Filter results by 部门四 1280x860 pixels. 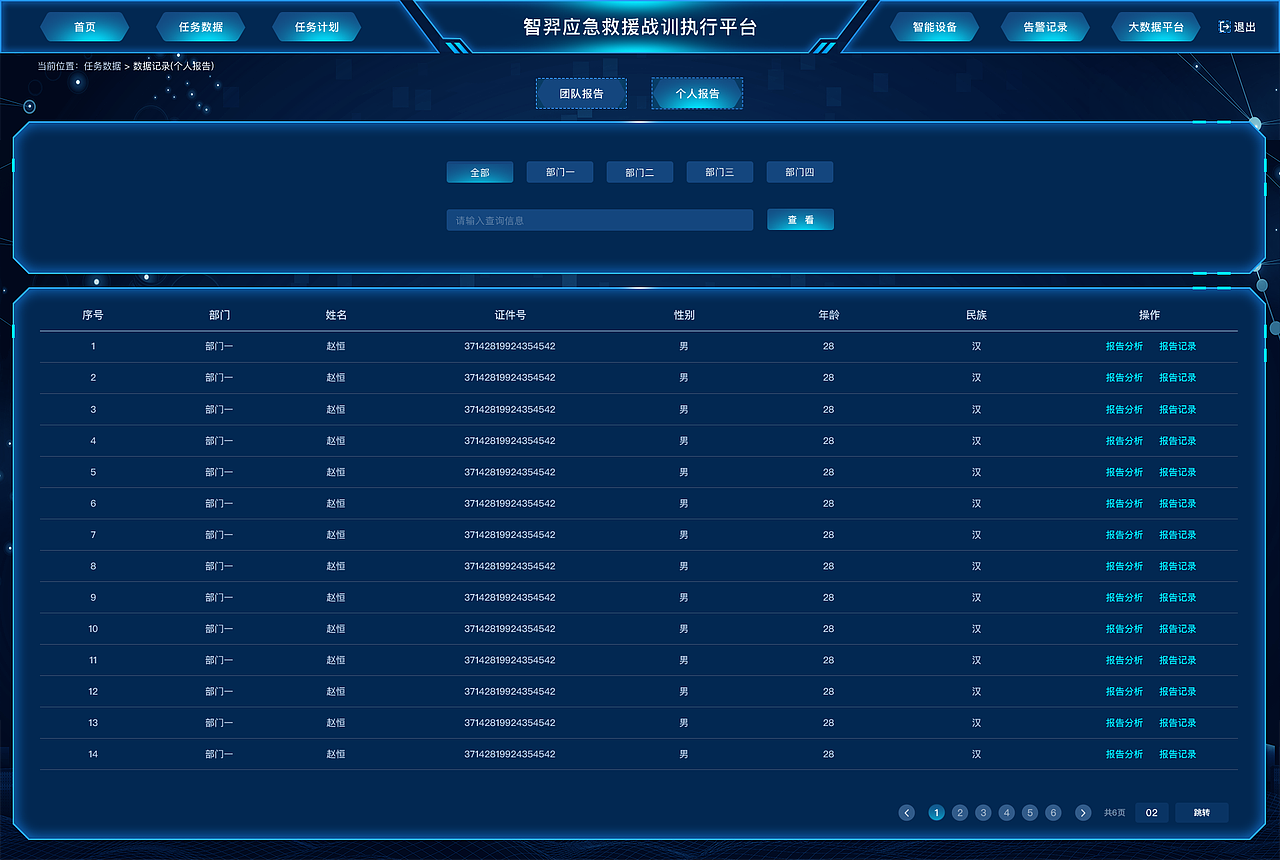[x=799, y=171]
